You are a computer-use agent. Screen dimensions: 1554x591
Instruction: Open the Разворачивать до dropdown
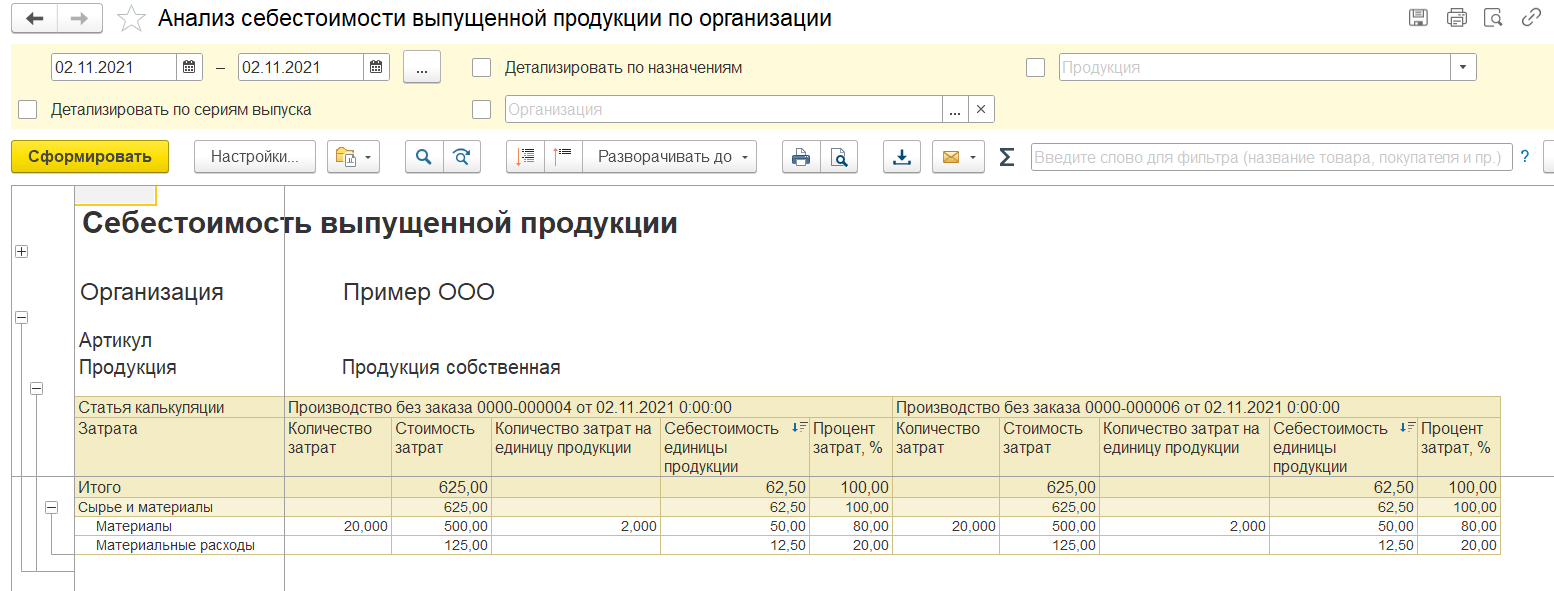pyautogui.click(x=670, y=157)
